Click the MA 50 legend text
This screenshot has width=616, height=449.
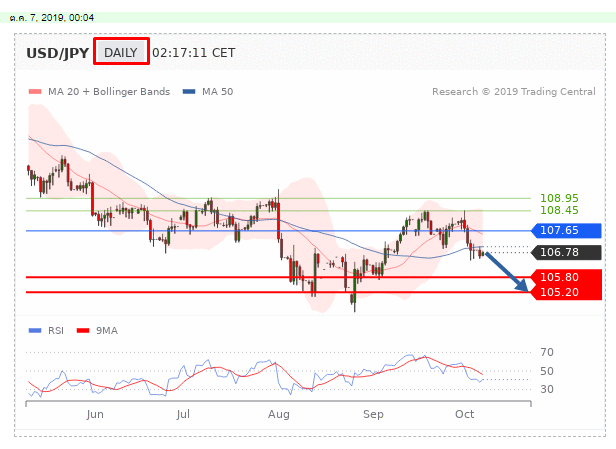point(218,92)
